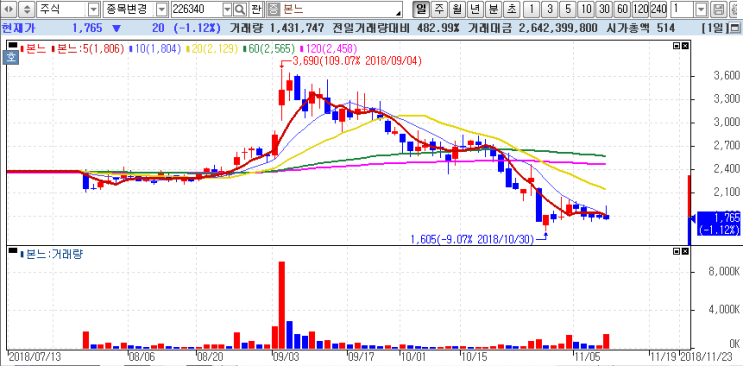Click the stock code field 226340

click(x=196, y=9)
